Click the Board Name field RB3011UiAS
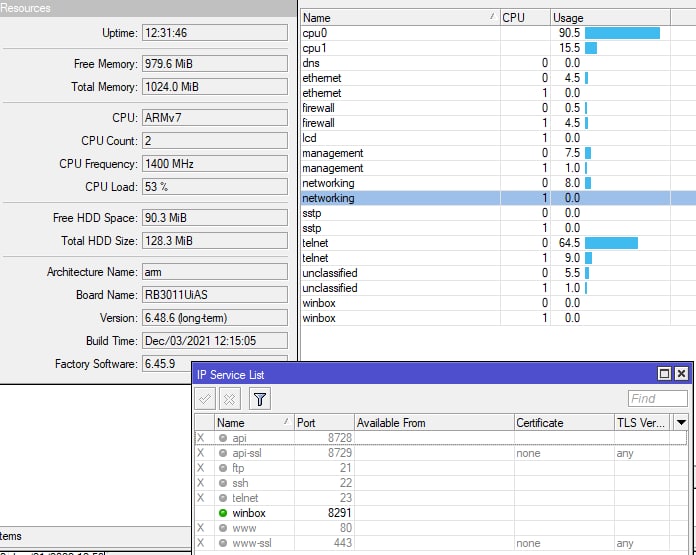 tap(215, 295)
